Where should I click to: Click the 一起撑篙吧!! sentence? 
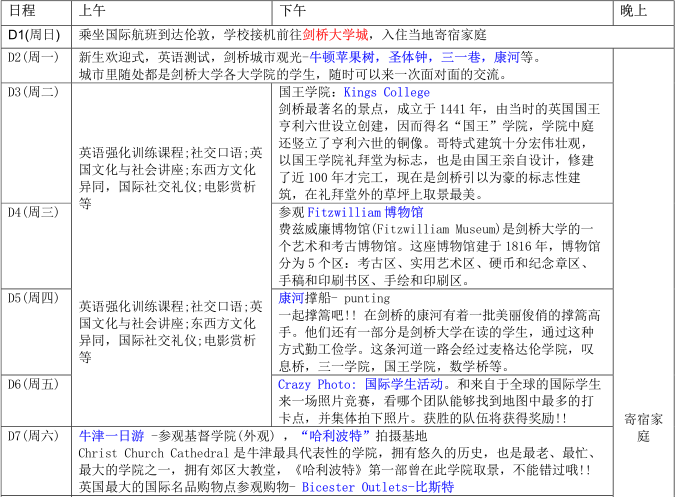pyautogui.click(x=318, y=315)
